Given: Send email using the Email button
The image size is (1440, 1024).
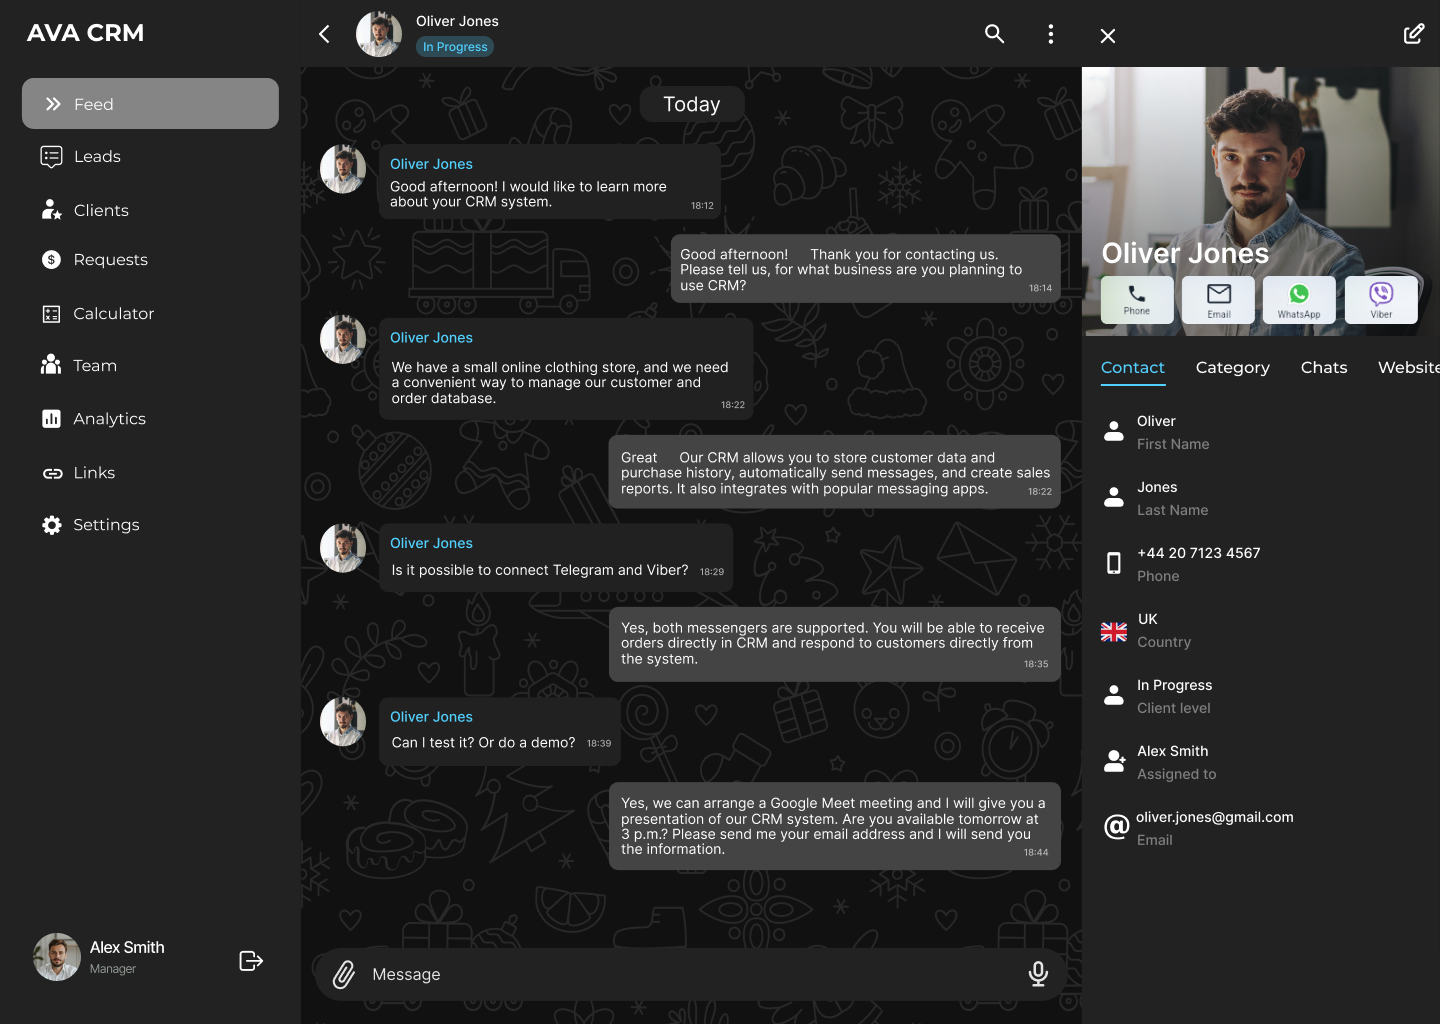Looking at the screenshot, I should click(x=1218, y=299).
